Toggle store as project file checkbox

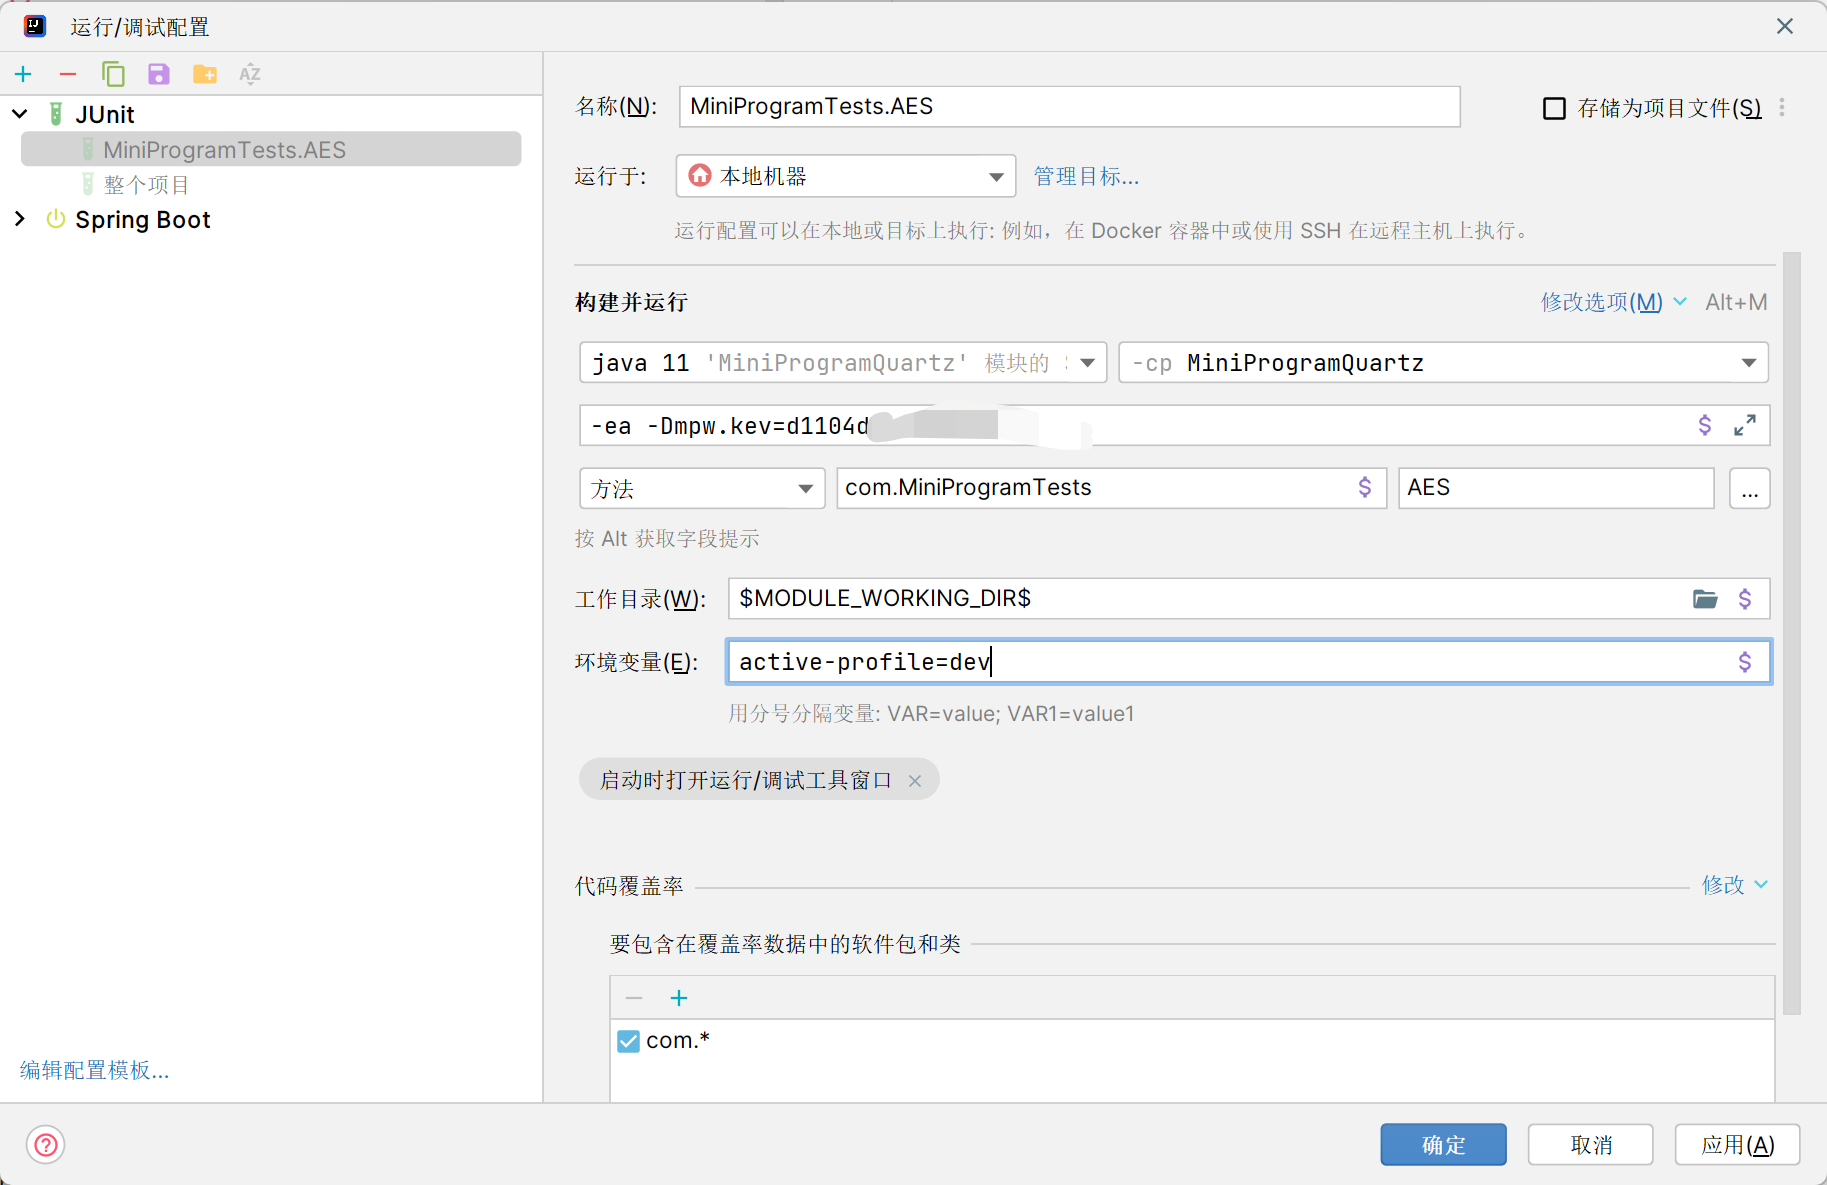click(x=1554, y=108)
